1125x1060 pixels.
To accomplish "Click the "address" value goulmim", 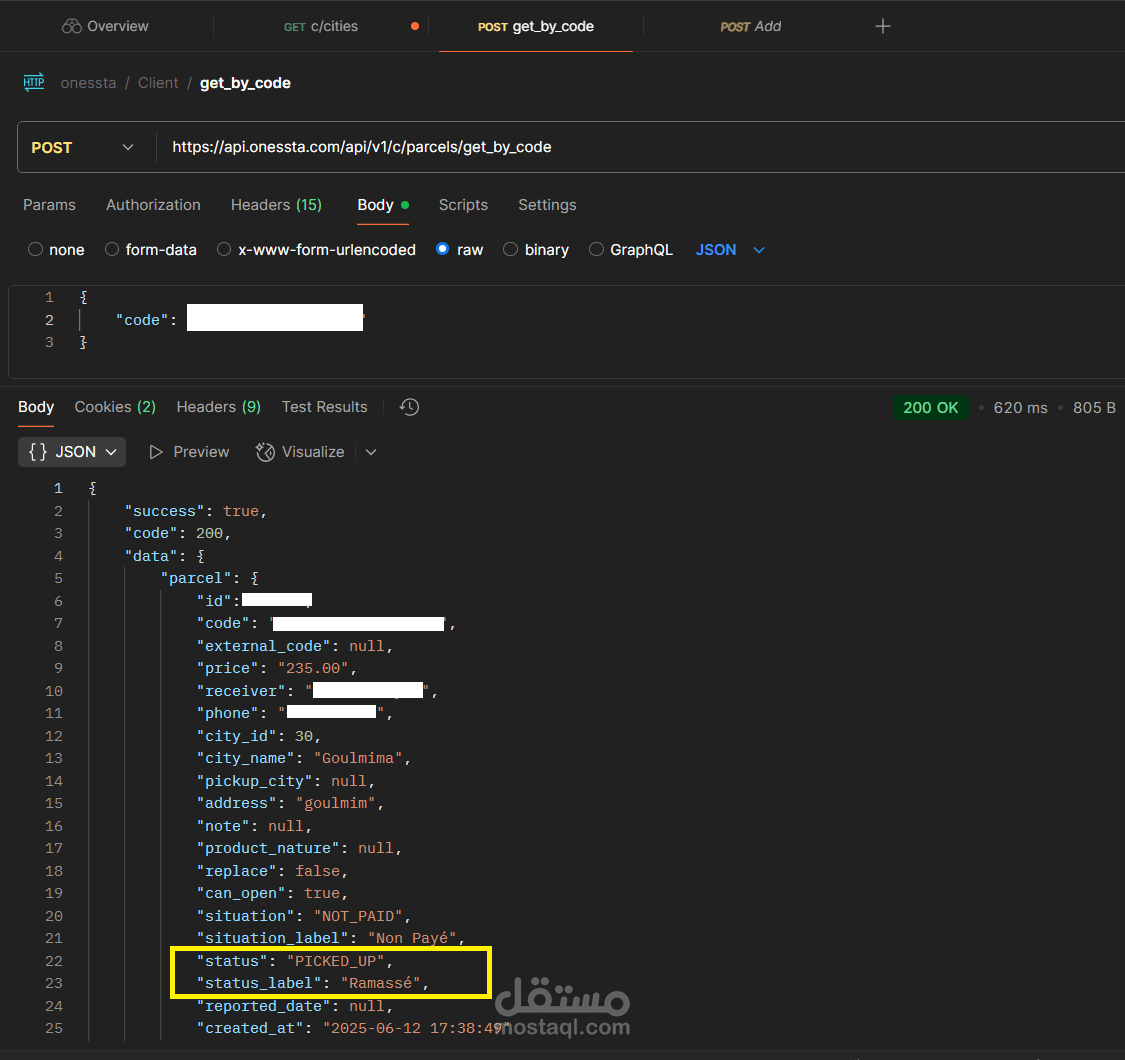I will tap(336, 803).
